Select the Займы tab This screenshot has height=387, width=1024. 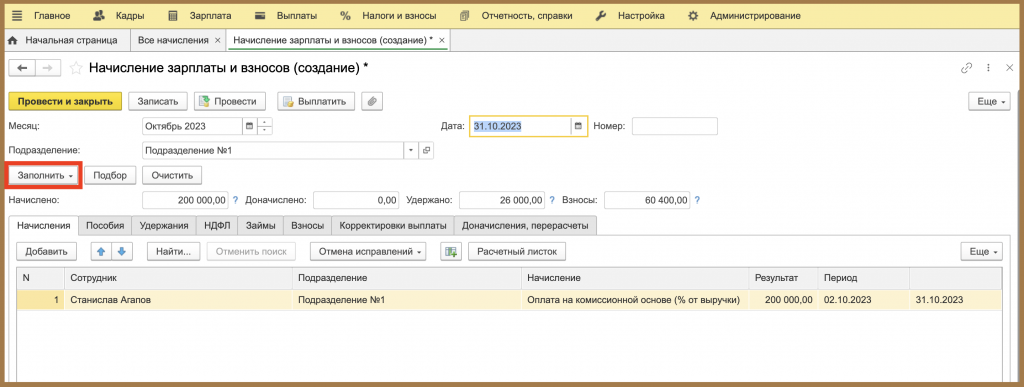pos(261,225)
